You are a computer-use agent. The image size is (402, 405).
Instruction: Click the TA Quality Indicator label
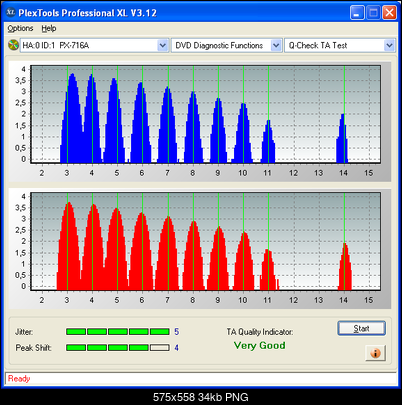260,332
